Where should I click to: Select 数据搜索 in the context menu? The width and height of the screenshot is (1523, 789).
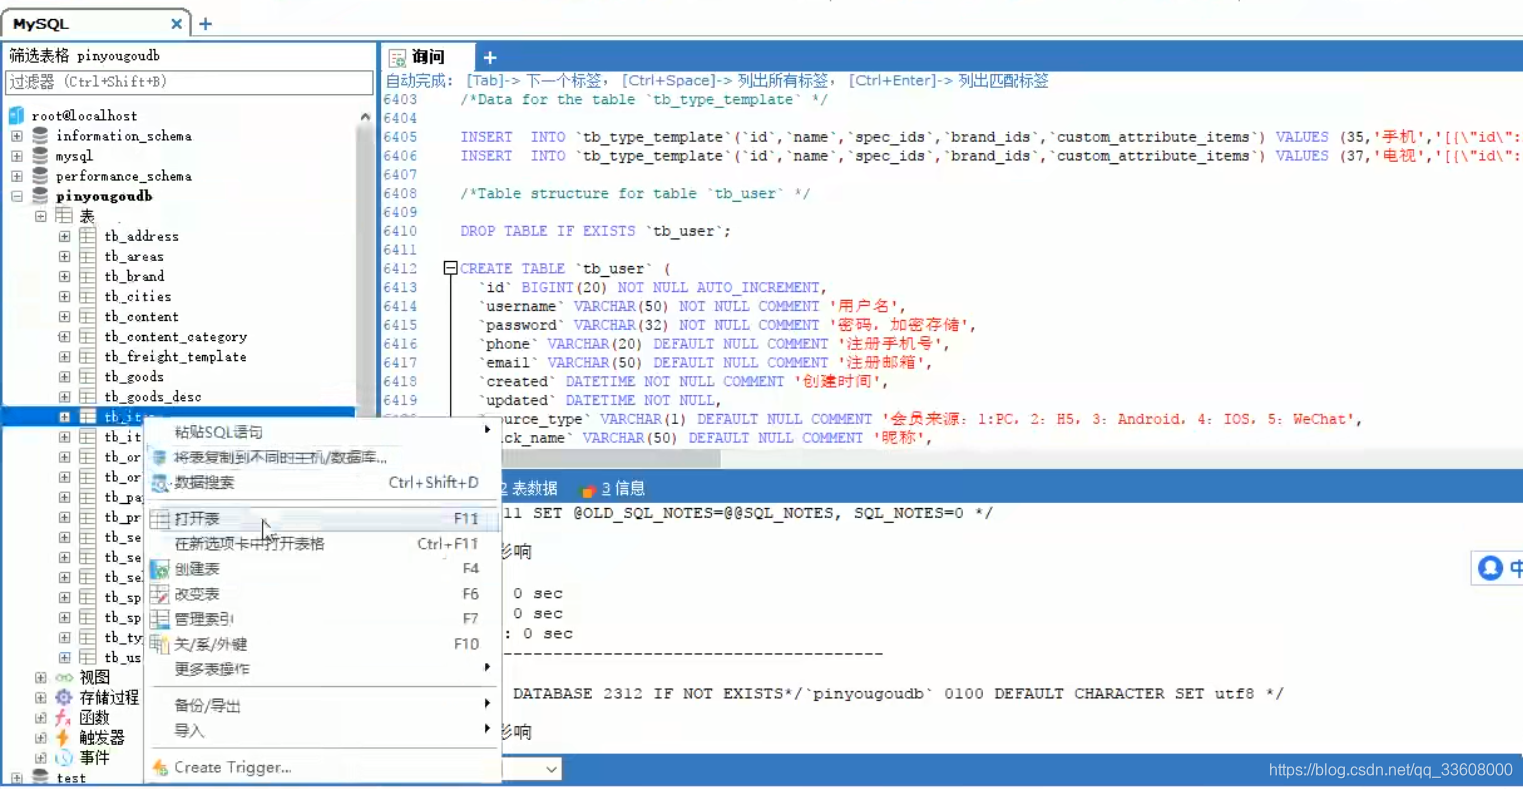[322, 482]
